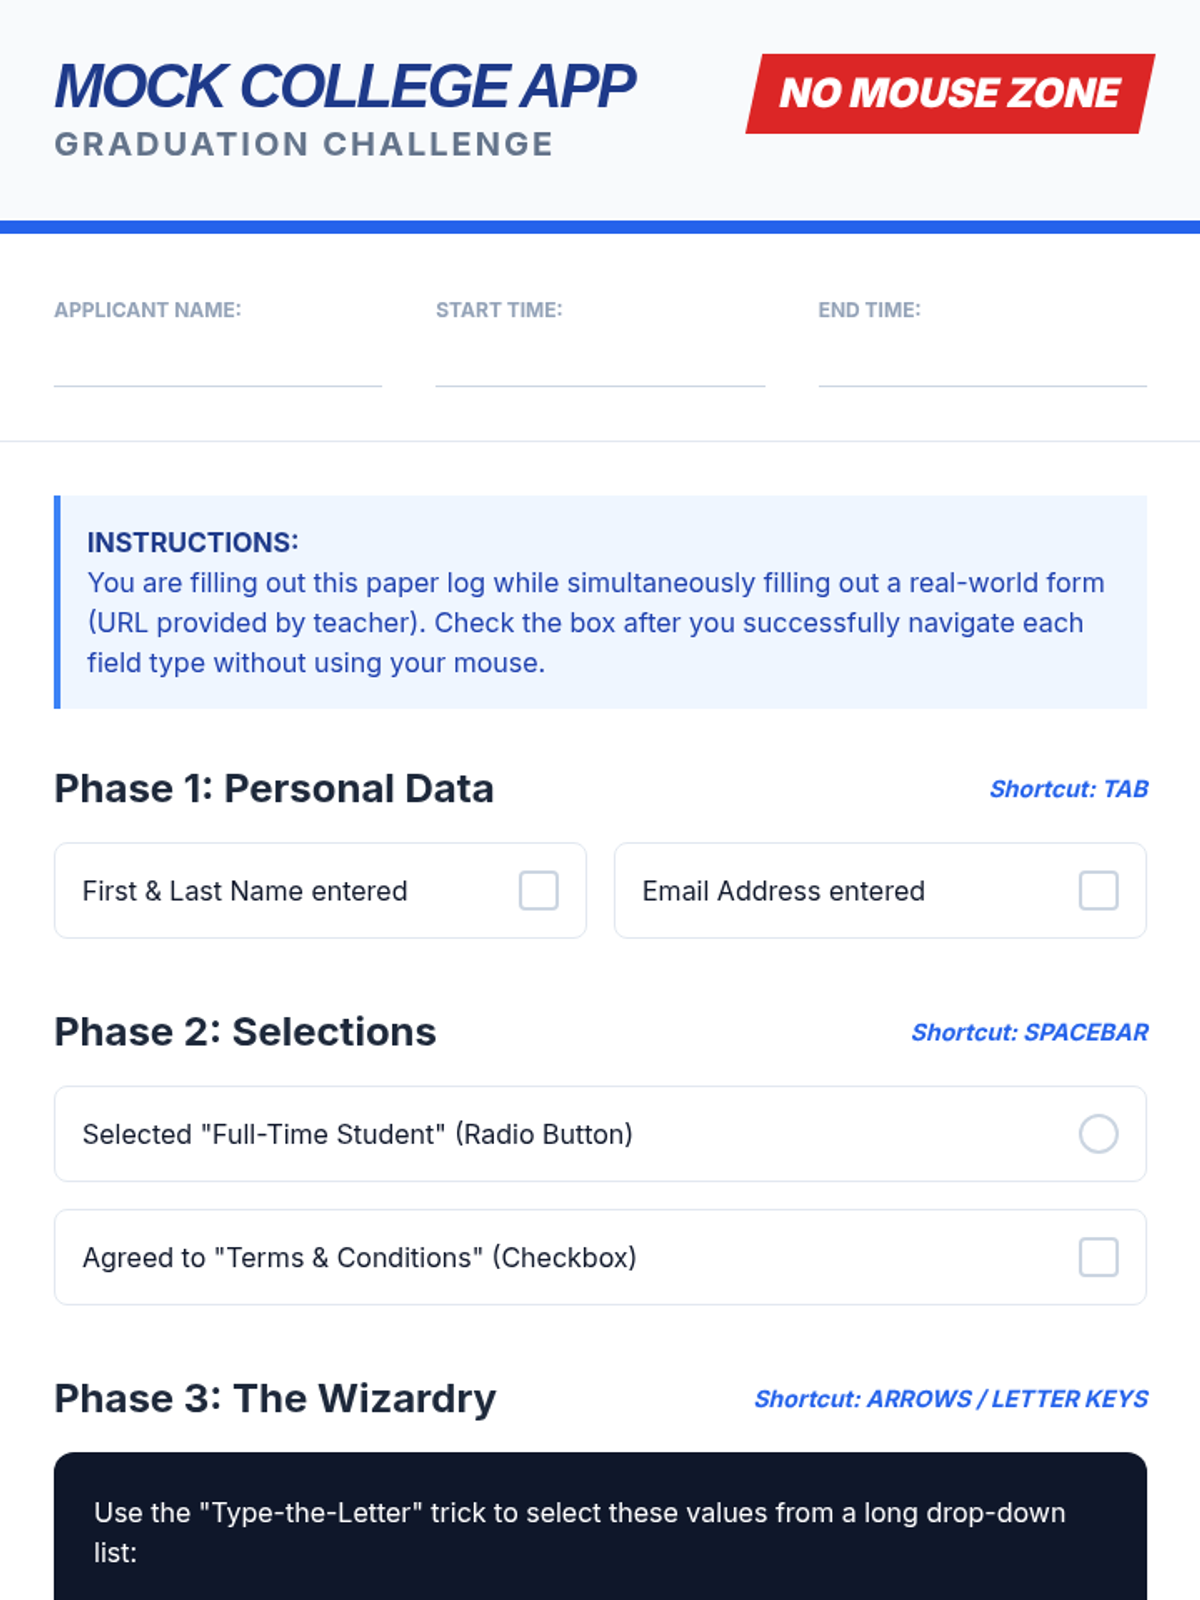Click the Phase 1: Personal Data heading
Screen dimensions: 1200x1600
pos(274,789)
